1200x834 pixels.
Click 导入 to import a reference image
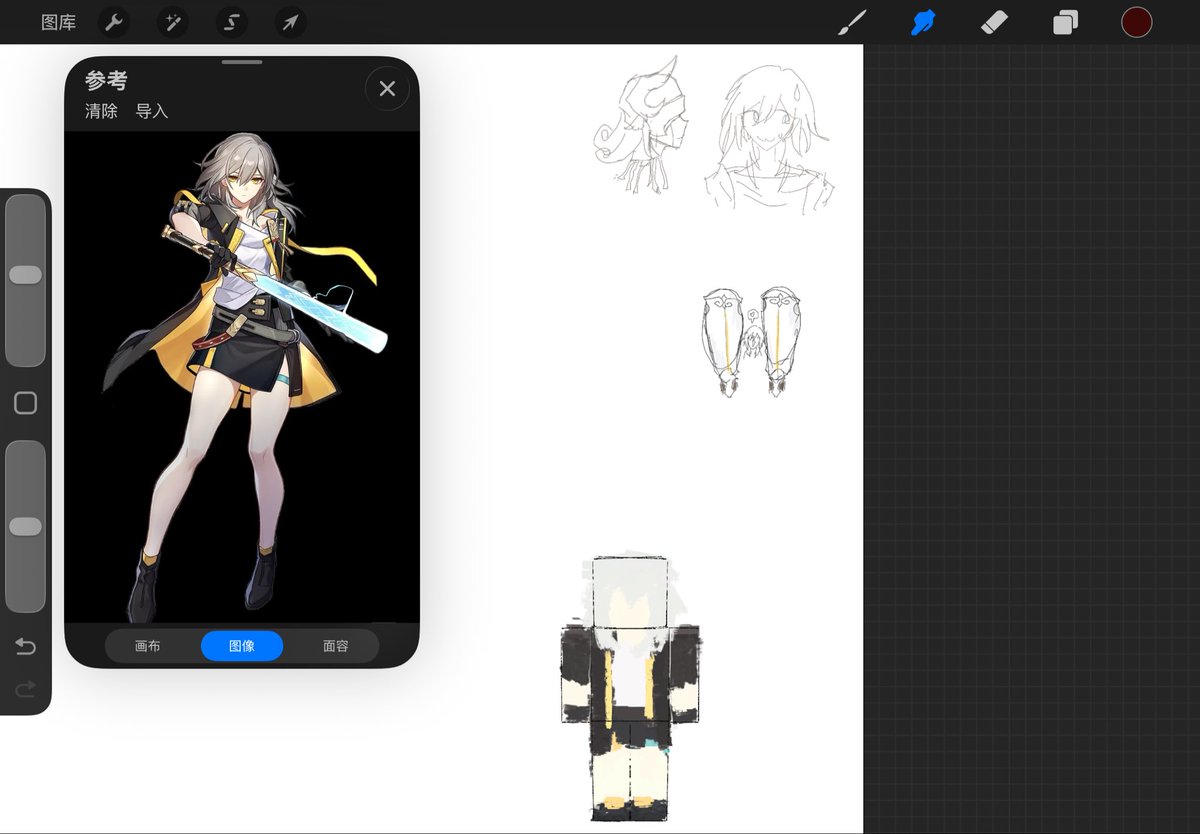pyautogui.click(x=152, y=111)
